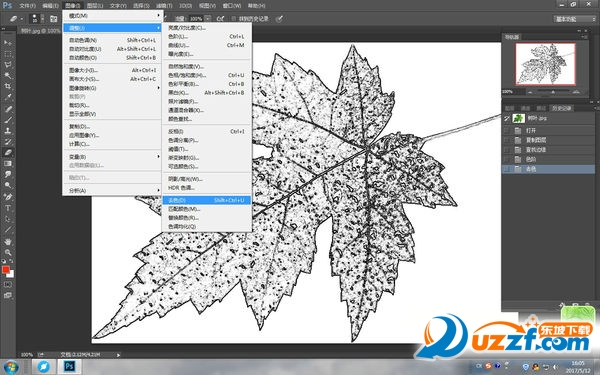This screenshot has height=375, width=600.
Task: Select the Dodge tool
Action: tap(8, 186)
